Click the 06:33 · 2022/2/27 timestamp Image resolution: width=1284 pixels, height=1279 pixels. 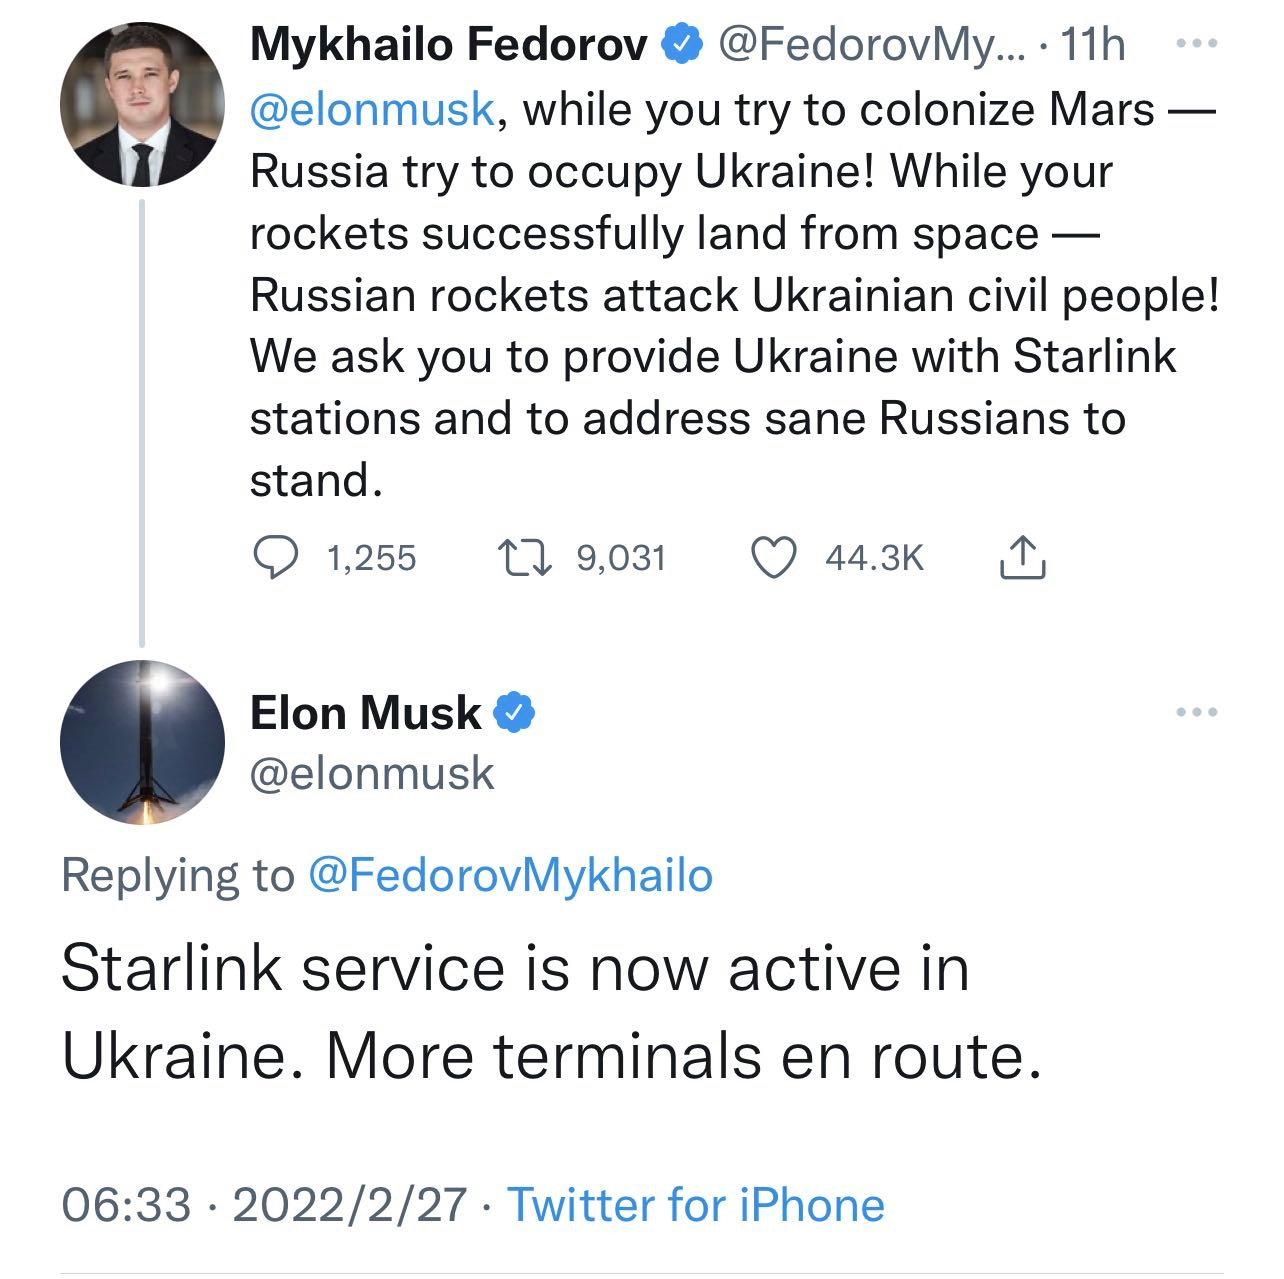click(x=264, y=1205)
